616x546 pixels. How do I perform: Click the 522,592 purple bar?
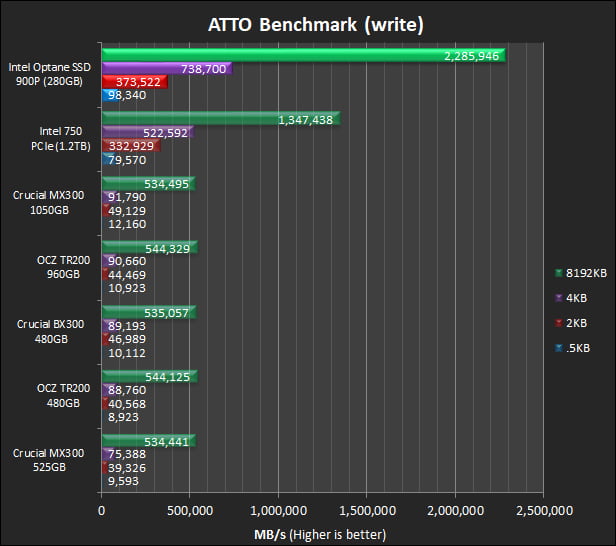(x=148, y=133)
